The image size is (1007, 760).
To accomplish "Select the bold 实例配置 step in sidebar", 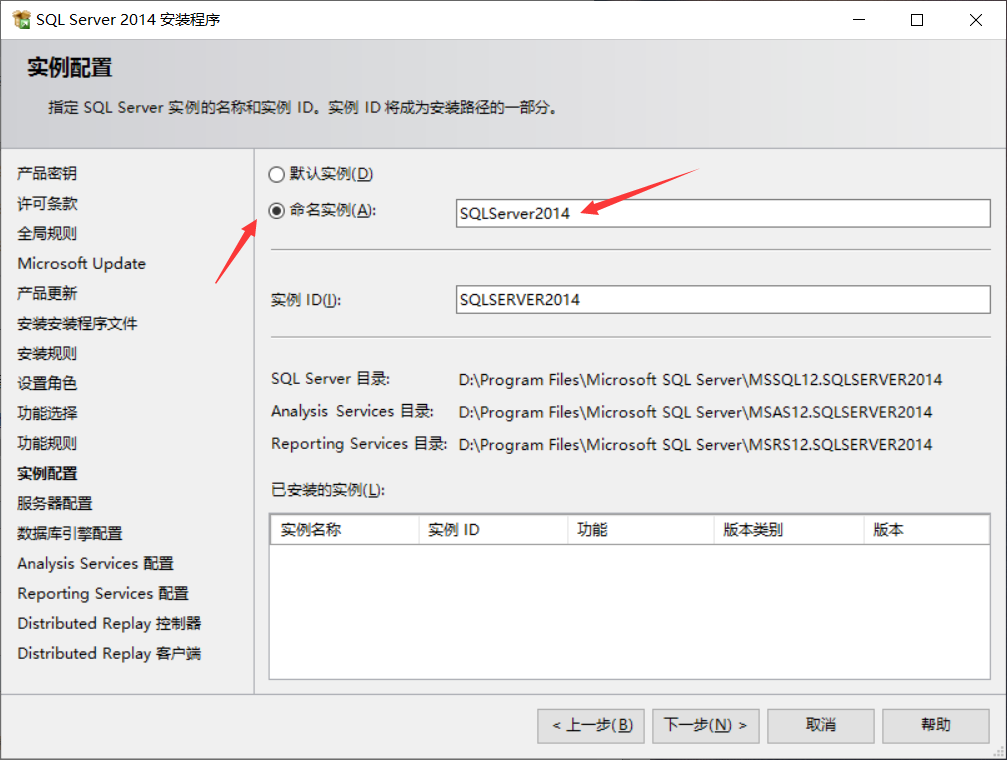I will 47,473.
